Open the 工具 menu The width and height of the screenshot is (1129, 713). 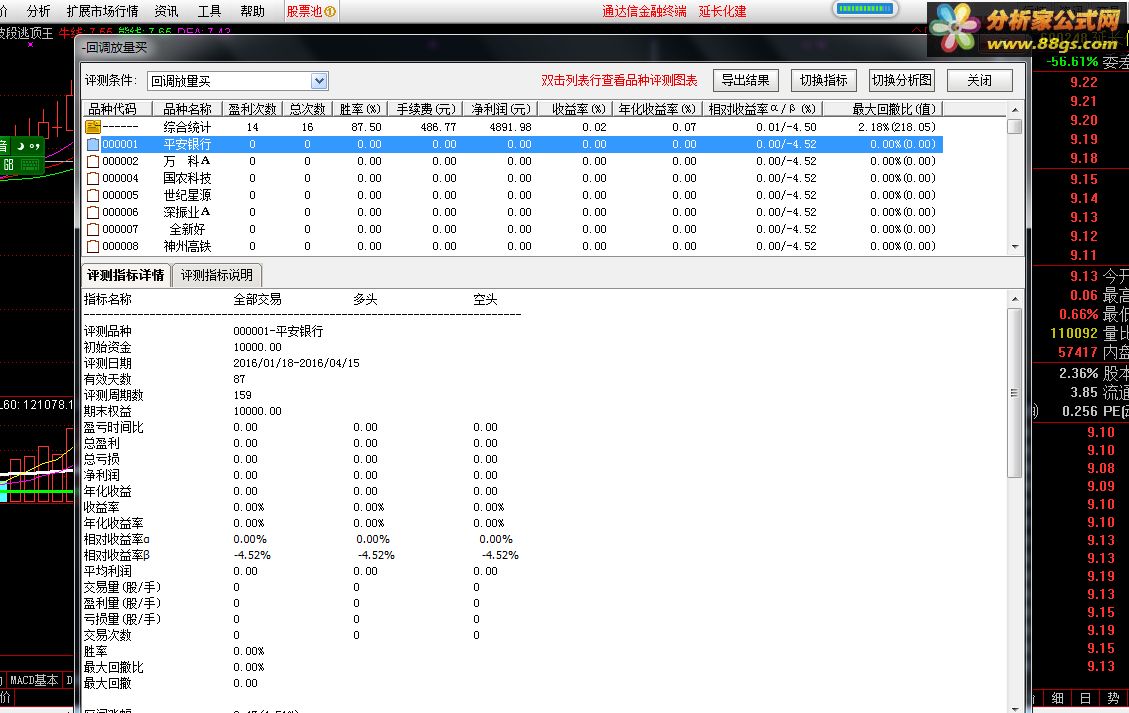(210, 12)
